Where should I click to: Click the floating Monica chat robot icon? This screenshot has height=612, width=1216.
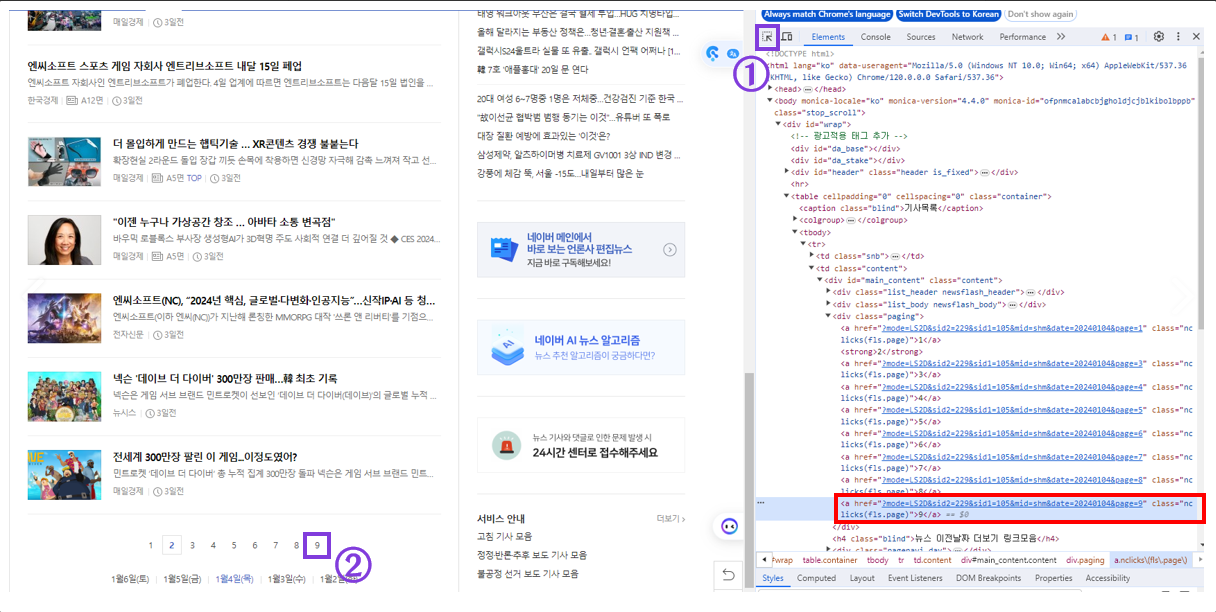(x=730, y=527)
